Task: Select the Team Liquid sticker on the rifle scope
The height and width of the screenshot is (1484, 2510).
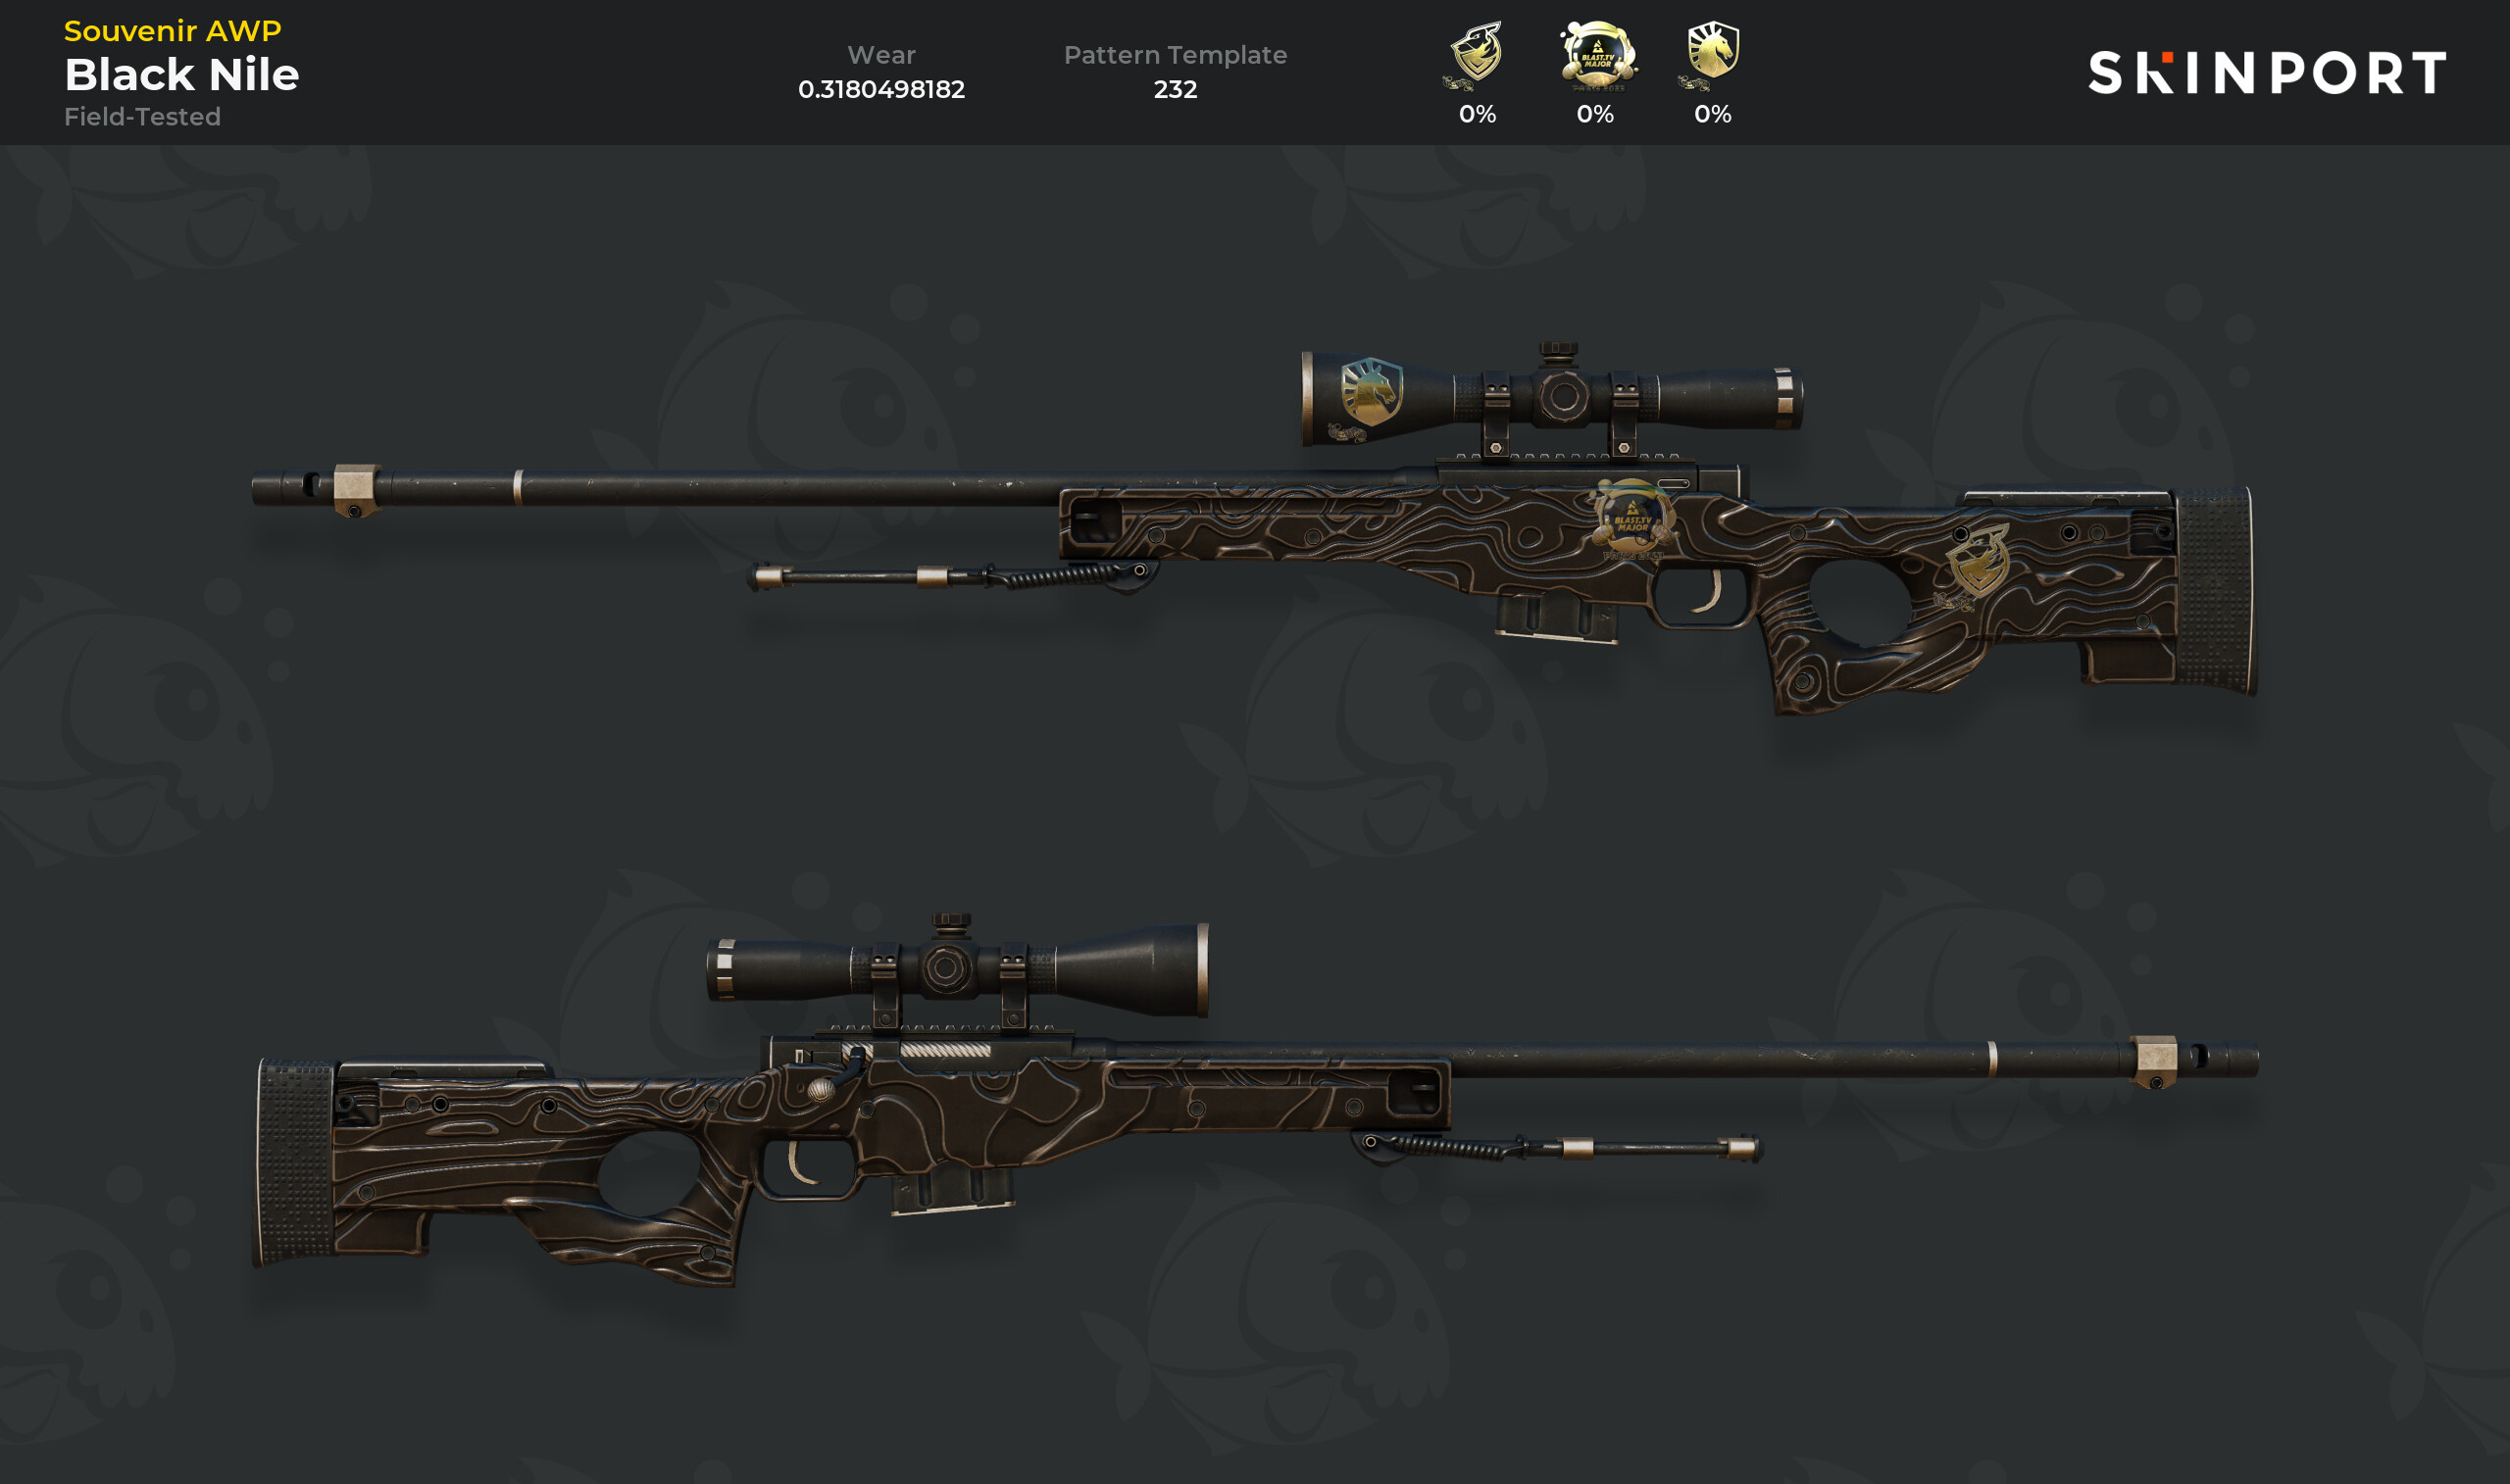Action: point(1367,399)
